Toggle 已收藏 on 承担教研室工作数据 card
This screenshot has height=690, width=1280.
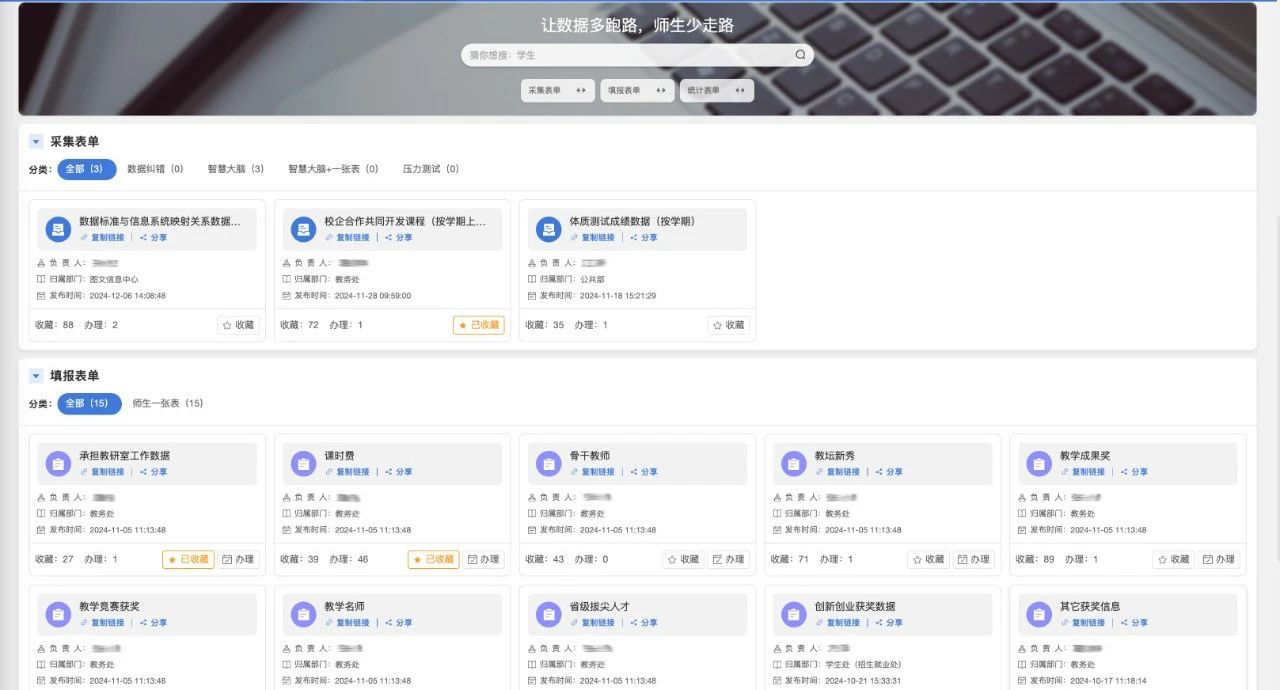[x=188, y=560]
